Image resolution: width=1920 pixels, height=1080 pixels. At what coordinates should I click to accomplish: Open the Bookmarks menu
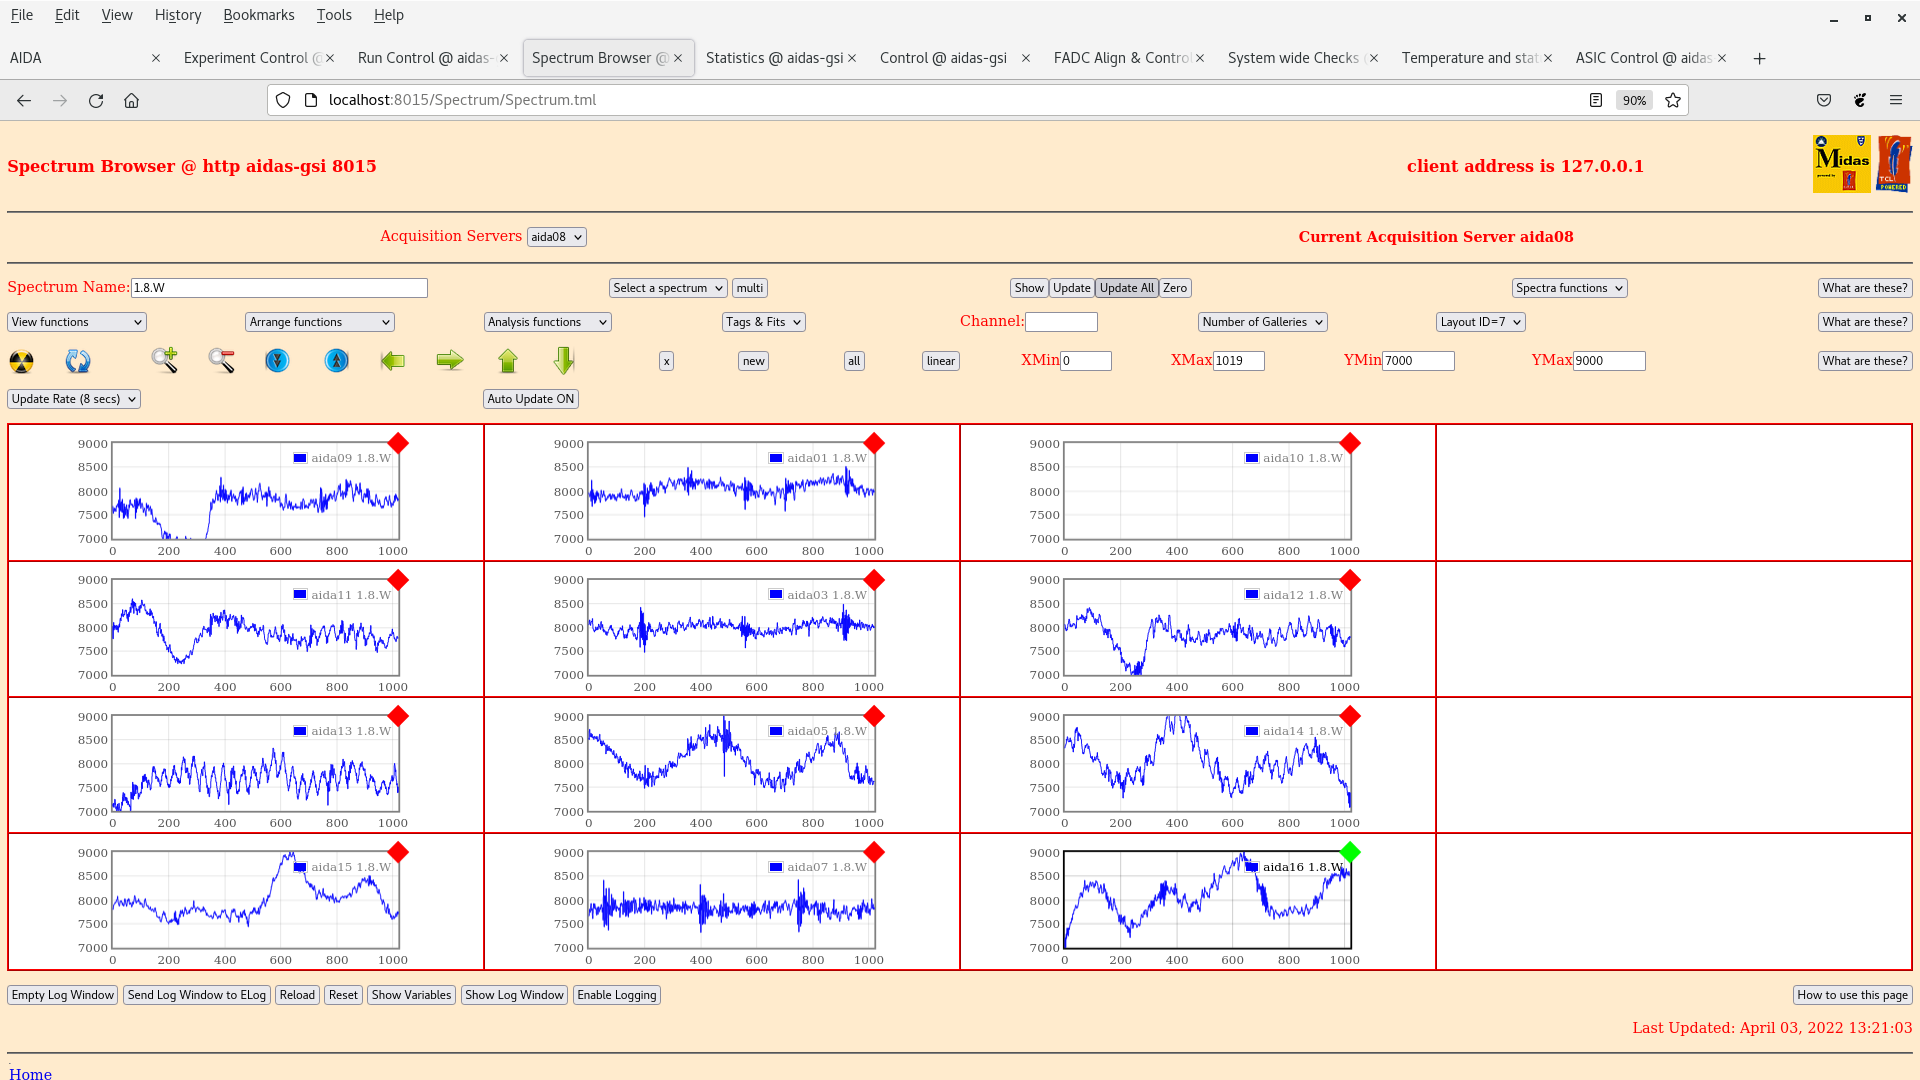[x=259, y=15]
